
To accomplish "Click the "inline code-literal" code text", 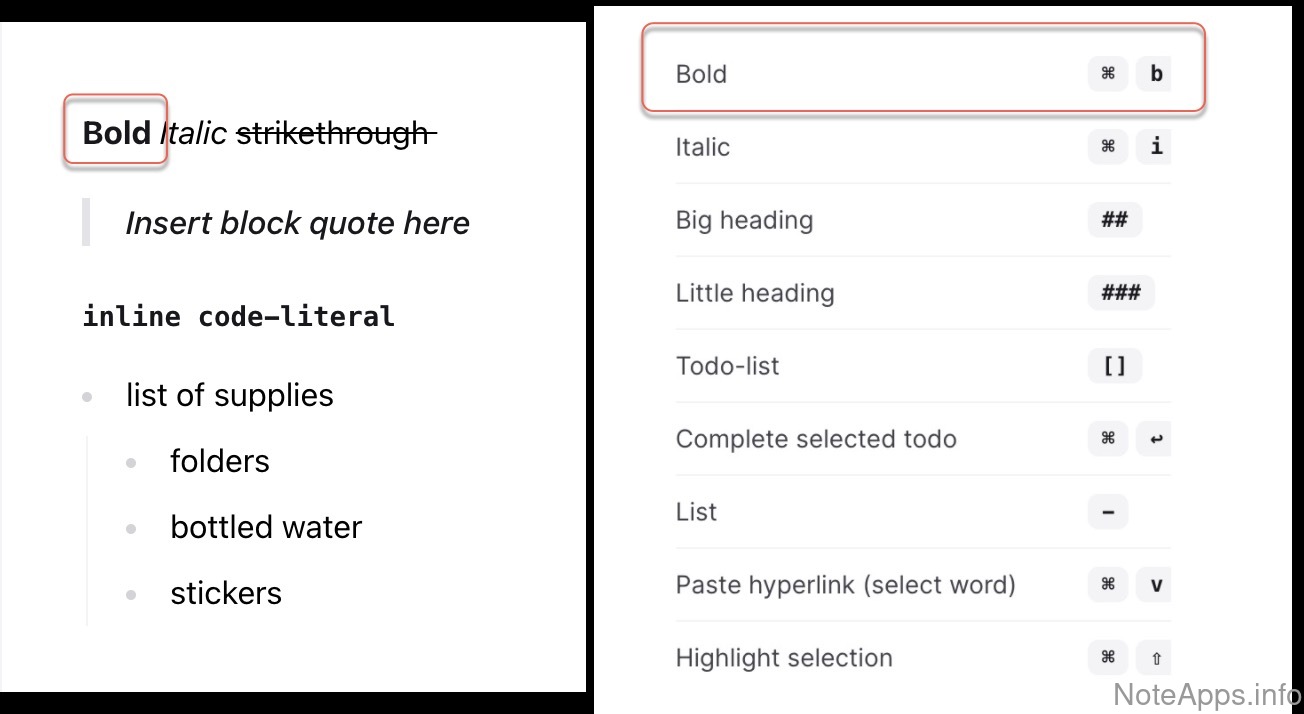I will tap(238, 317).
